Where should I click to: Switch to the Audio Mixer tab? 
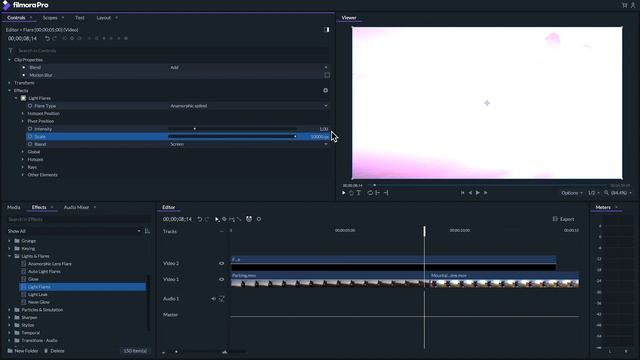point(76,207)
